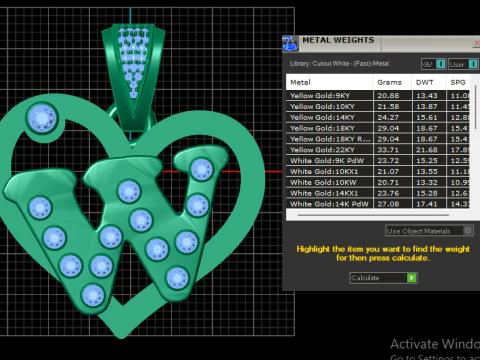Select the pendant bail in the viewport
480x360 pixels.
point(133,77)
